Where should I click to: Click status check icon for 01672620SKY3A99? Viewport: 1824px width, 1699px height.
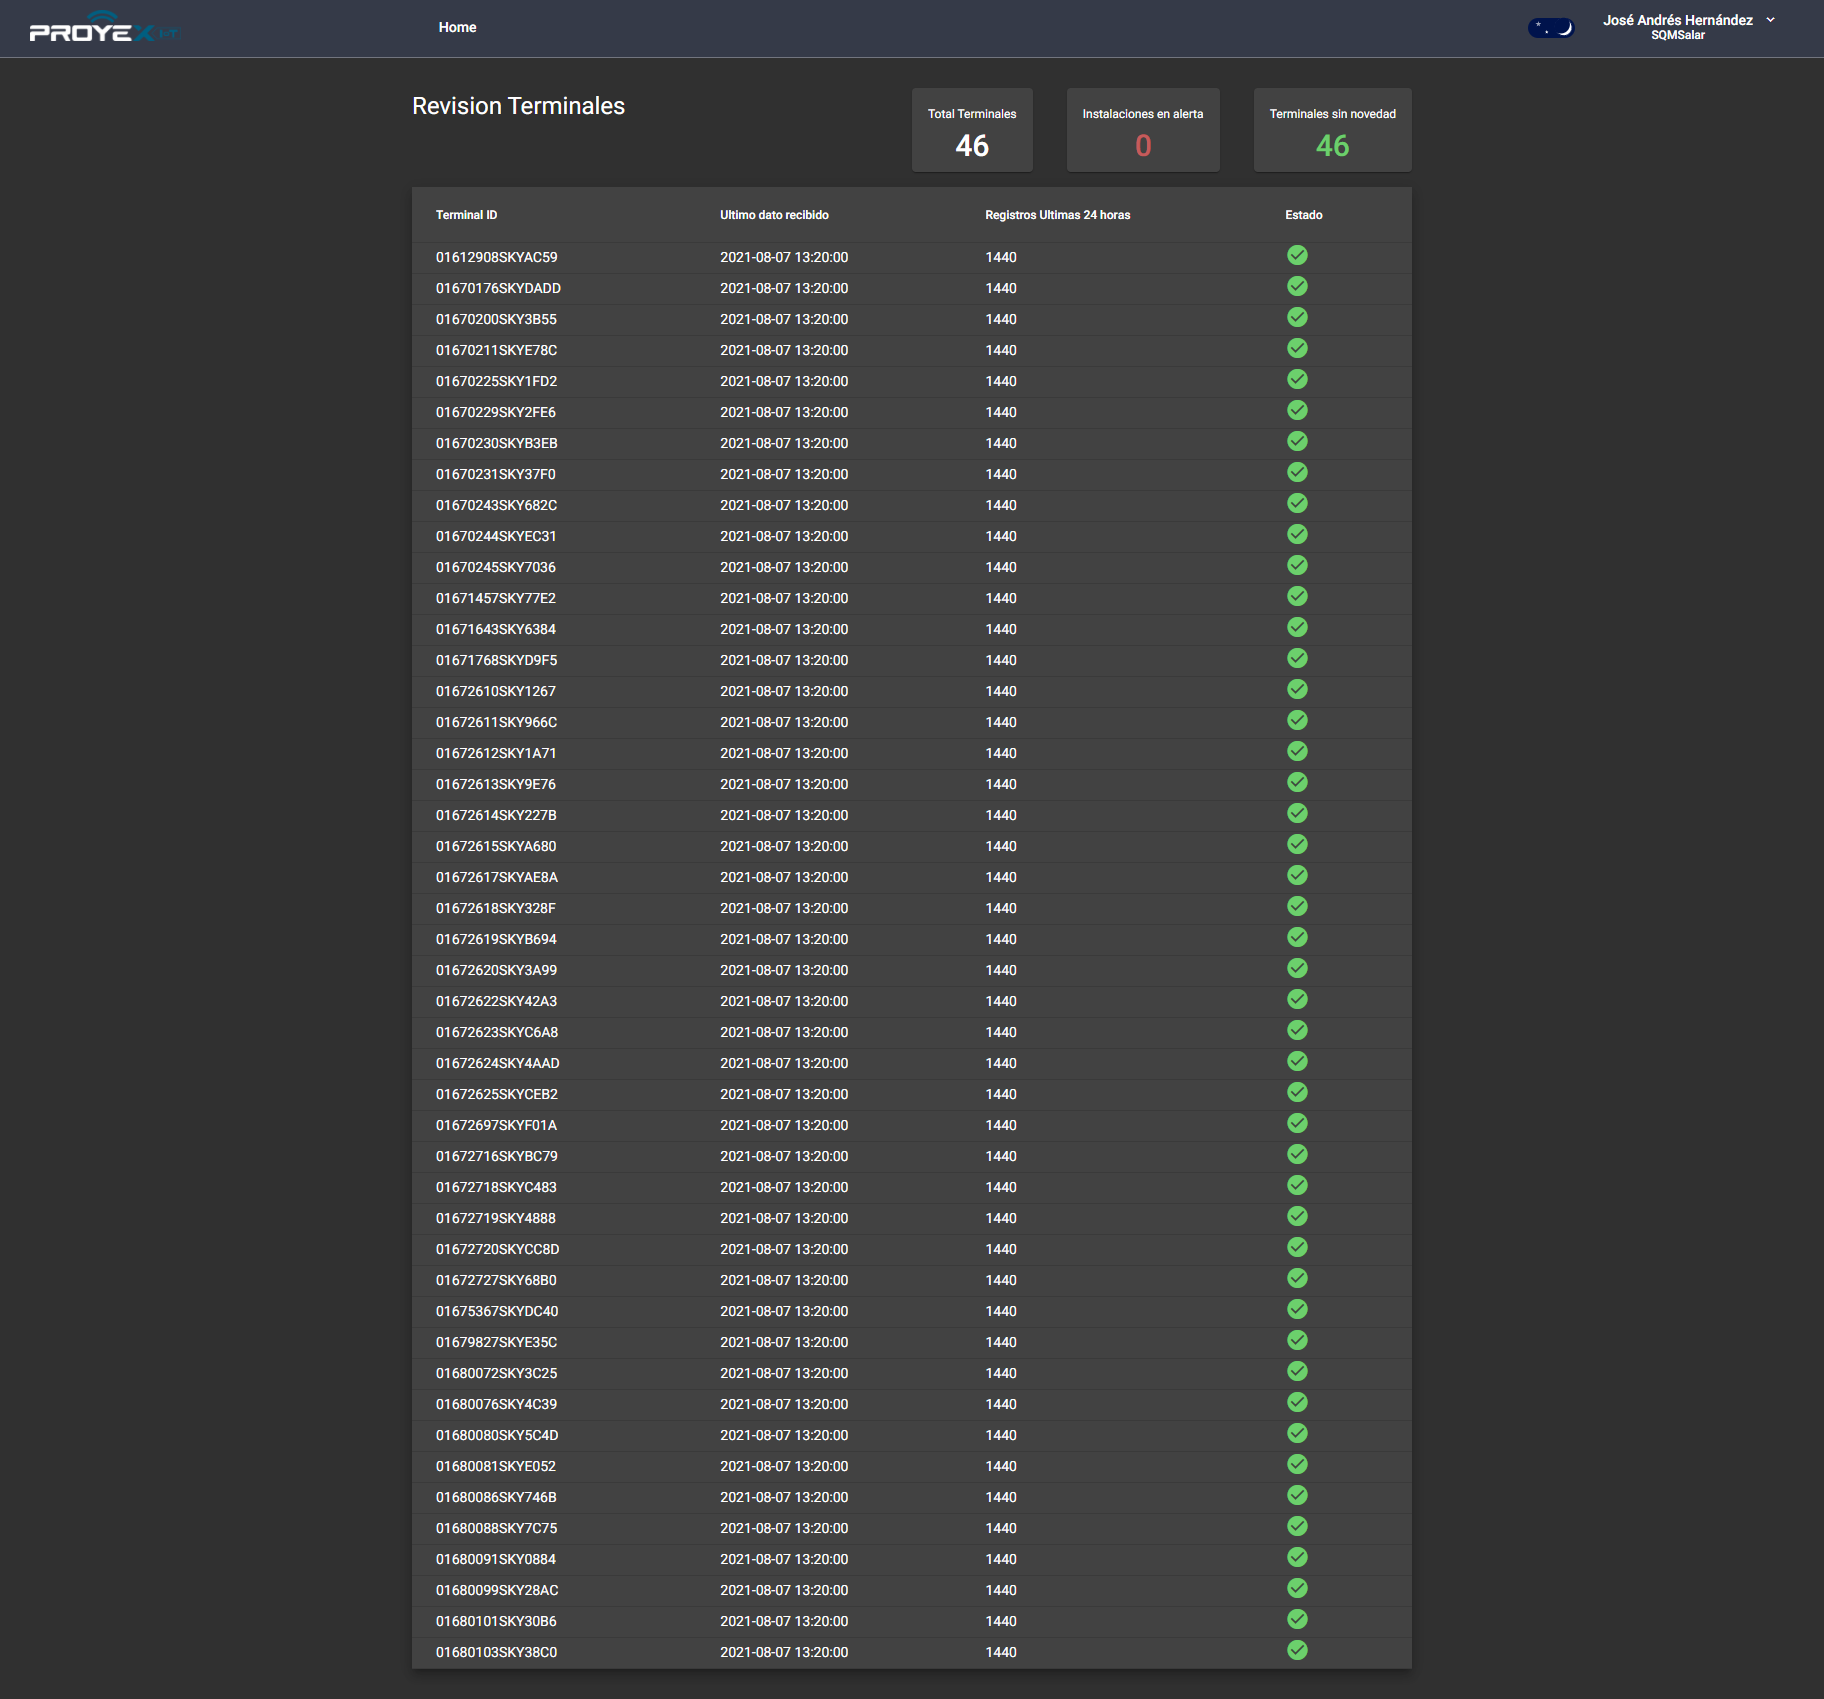click(1297, 968)
